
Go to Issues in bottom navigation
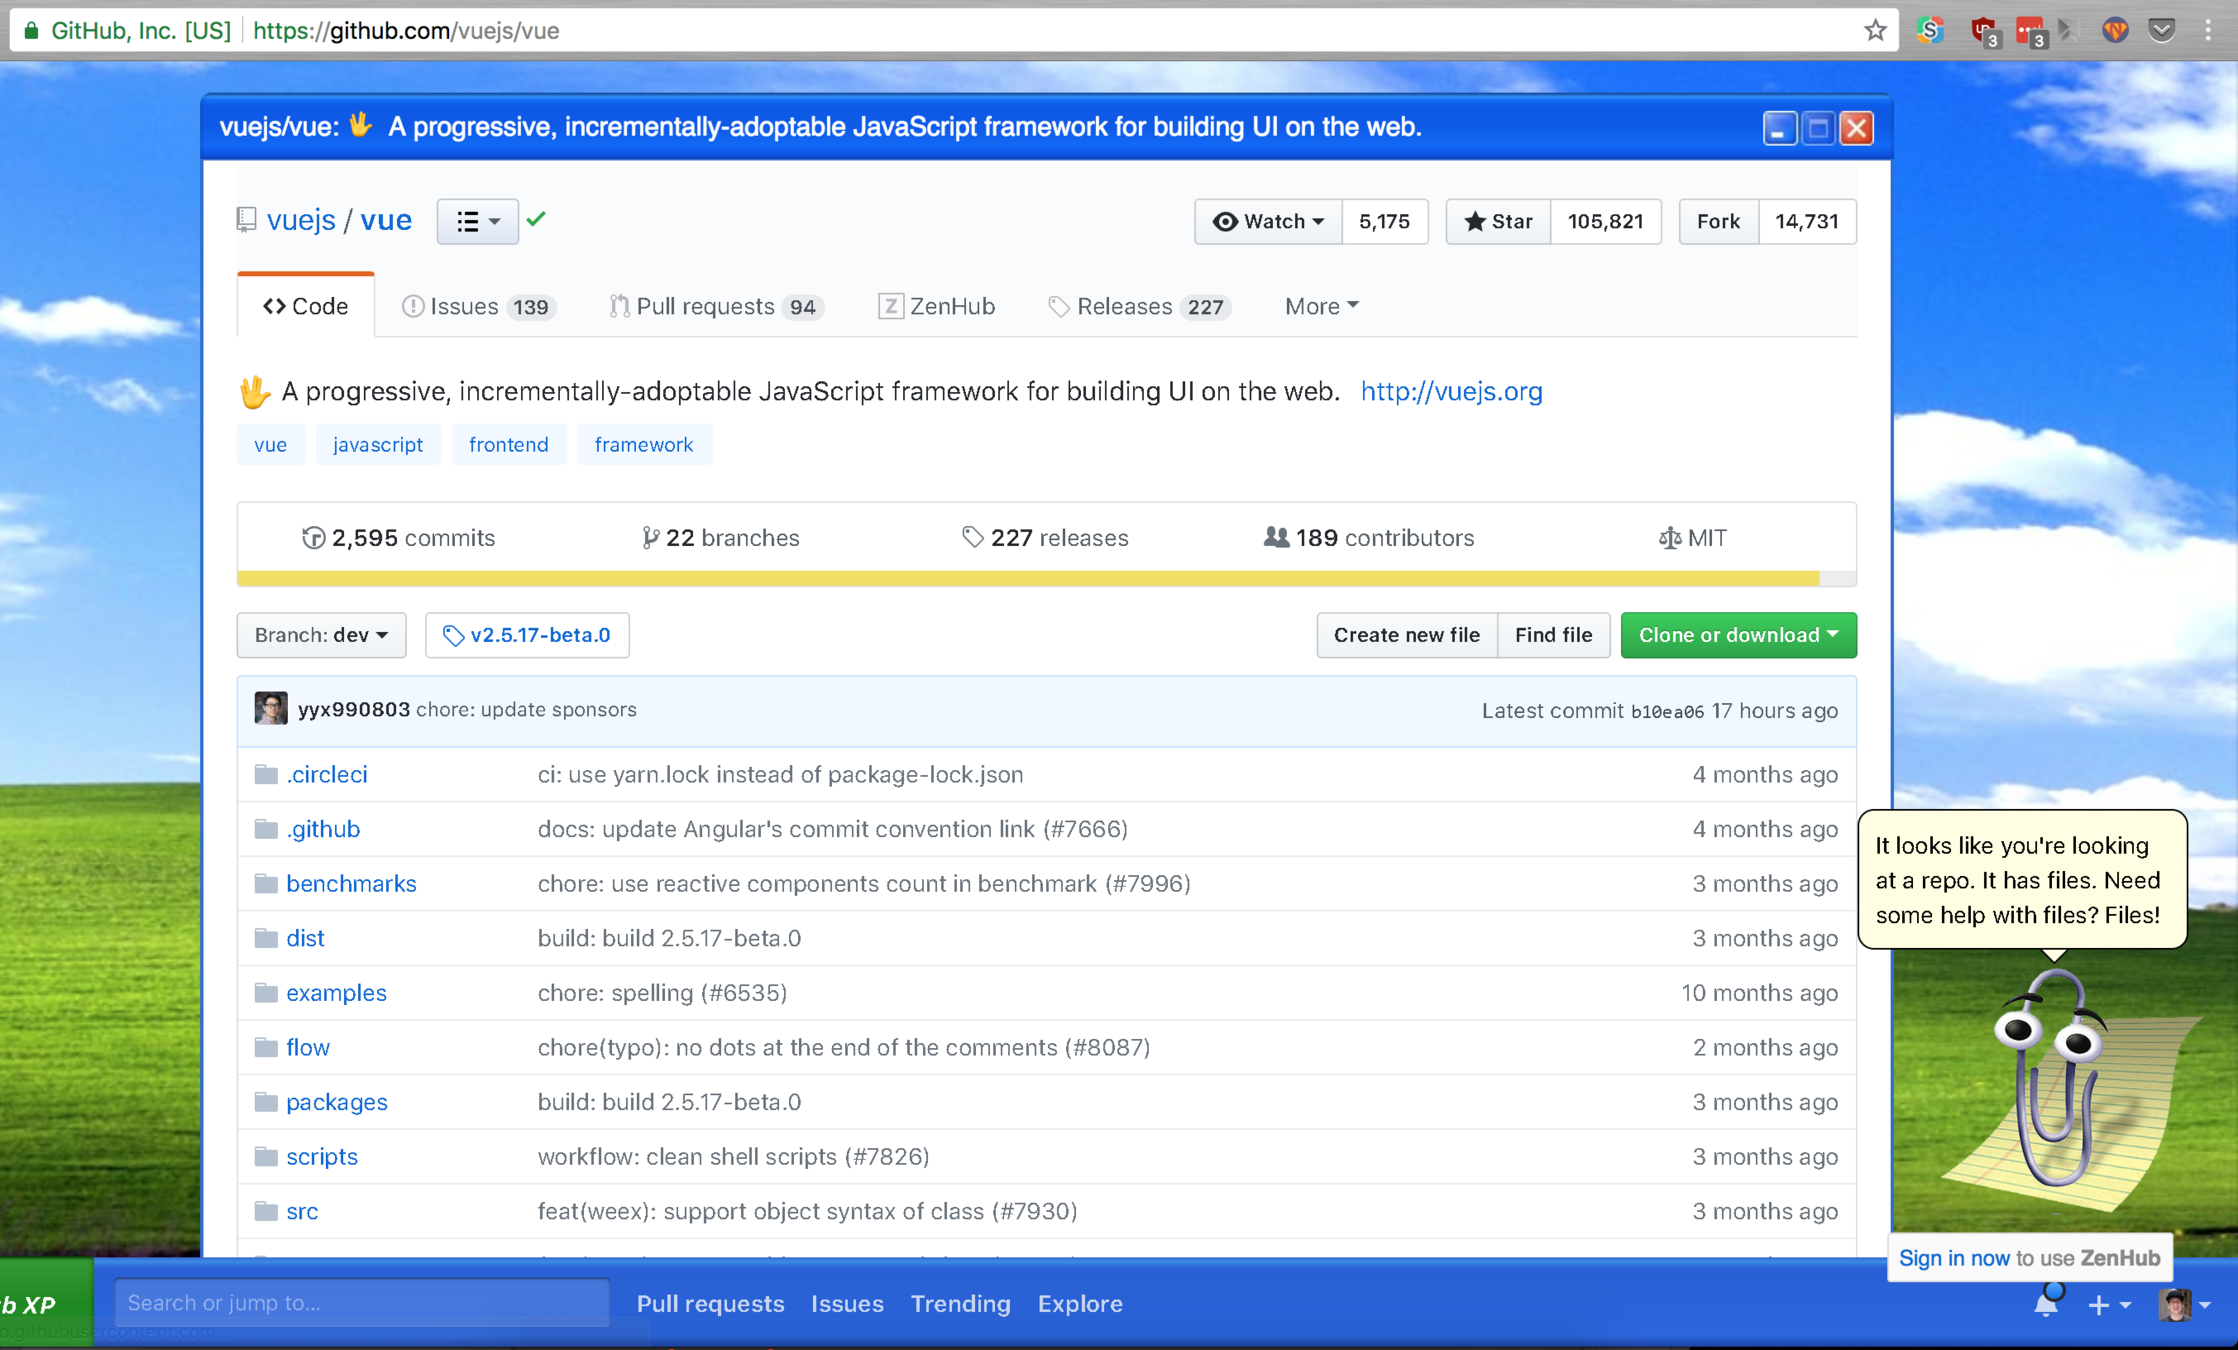(847, 1304)
